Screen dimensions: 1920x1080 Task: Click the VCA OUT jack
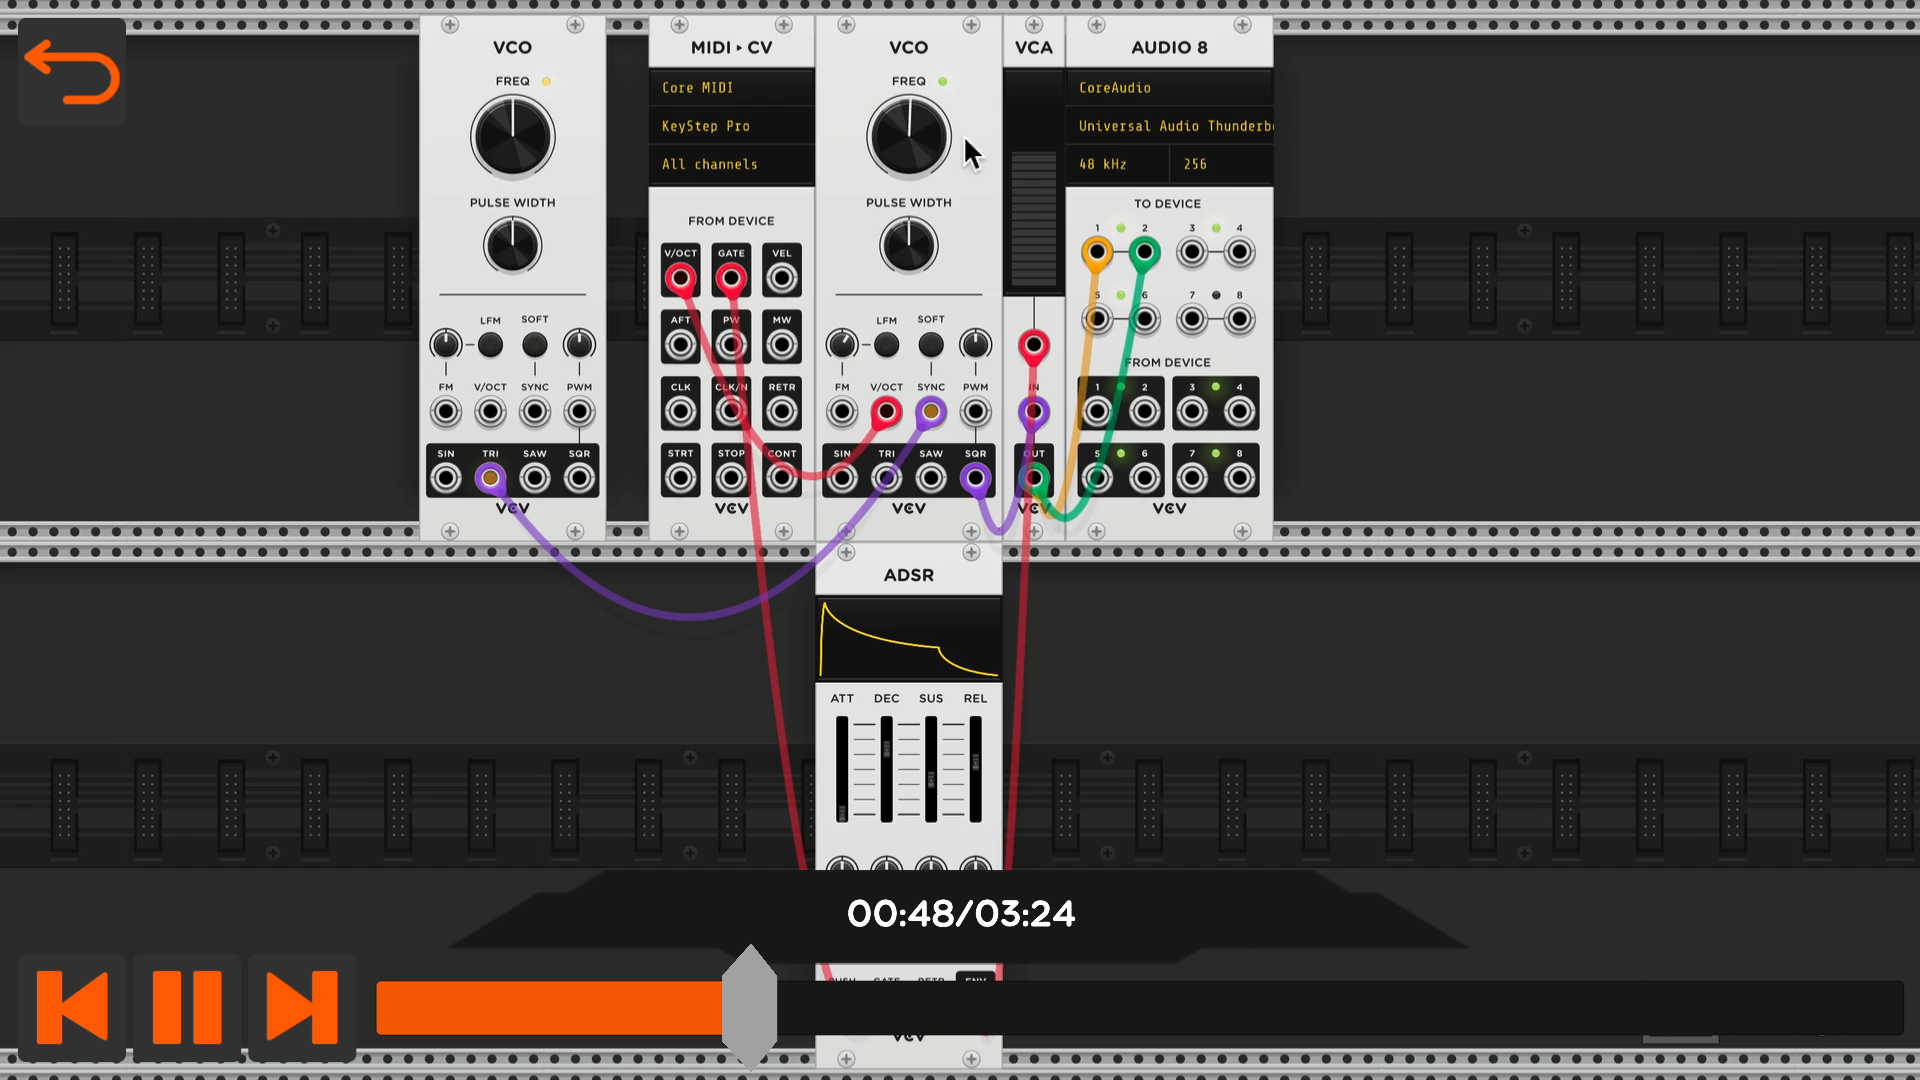pos(1034,478)
